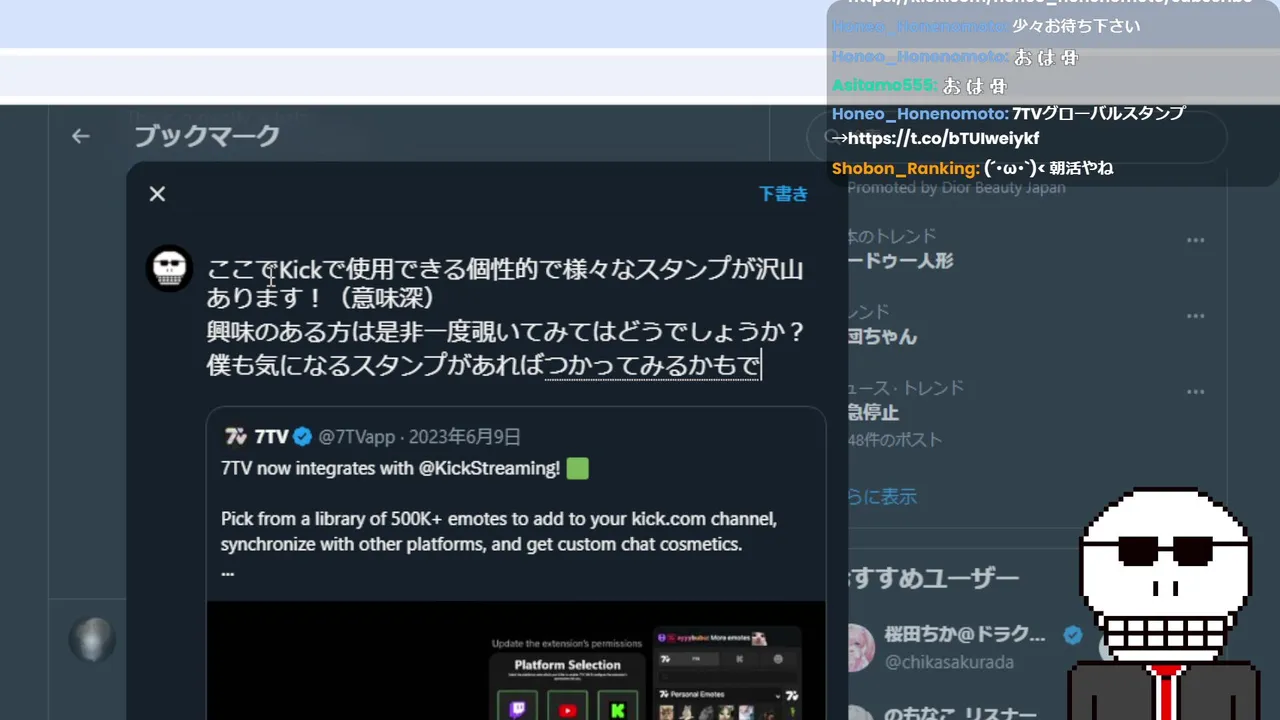Go back with the arrow beside ブックマーク
The height and width of the screenshot is (720, 1280).
click(x=81, y=136)
